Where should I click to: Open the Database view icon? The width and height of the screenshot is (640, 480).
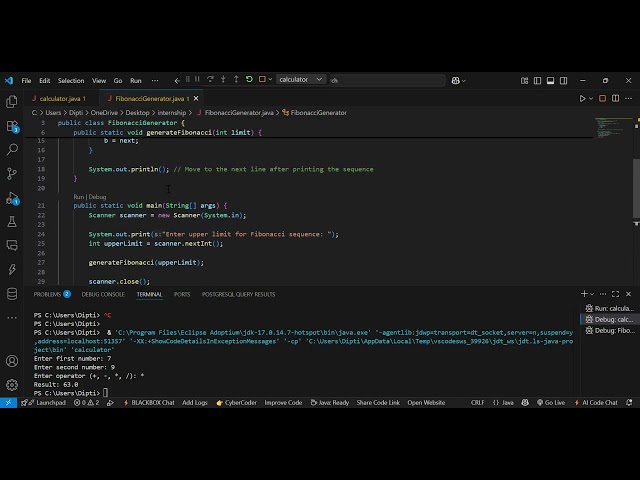[x=12, y=293]
